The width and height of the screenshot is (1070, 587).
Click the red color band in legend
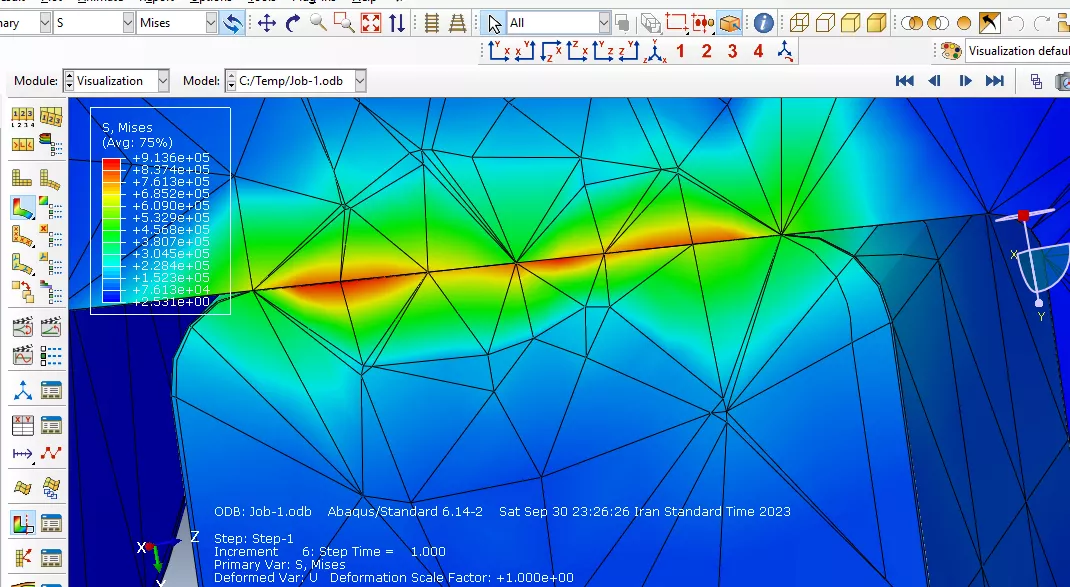coord(112,164)
